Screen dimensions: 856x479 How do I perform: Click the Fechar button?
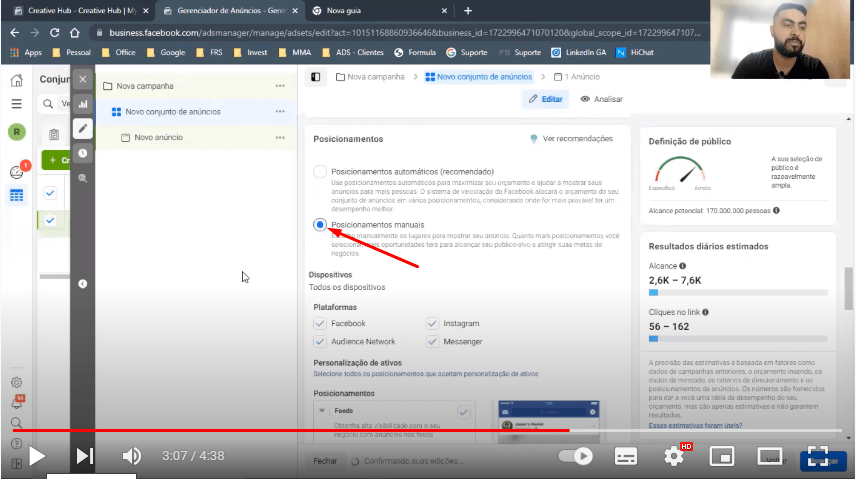click(x=325, y=461)
